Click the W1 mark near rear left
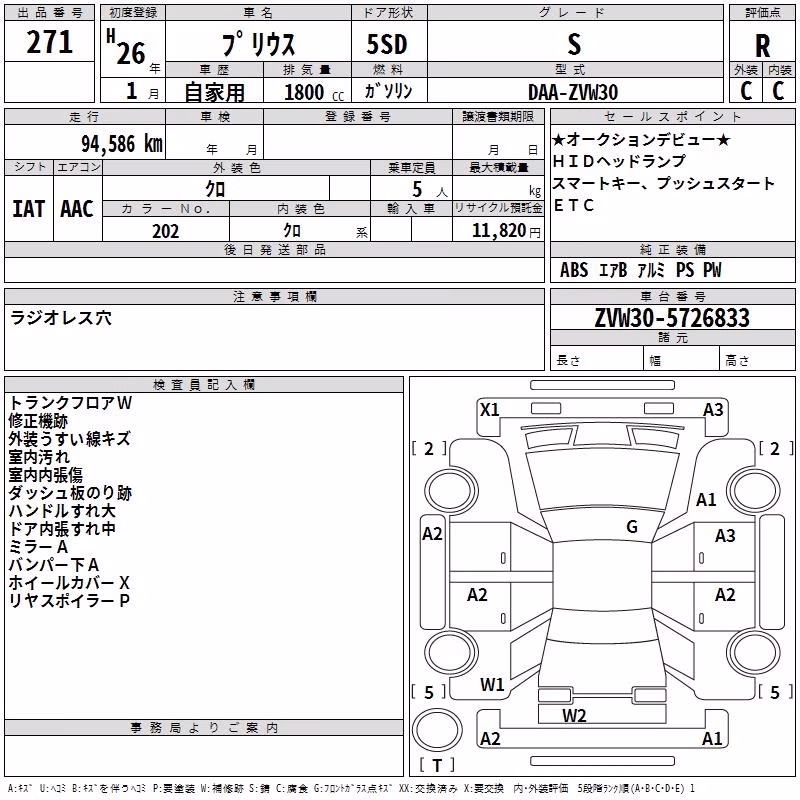 (x=492, y=685)
